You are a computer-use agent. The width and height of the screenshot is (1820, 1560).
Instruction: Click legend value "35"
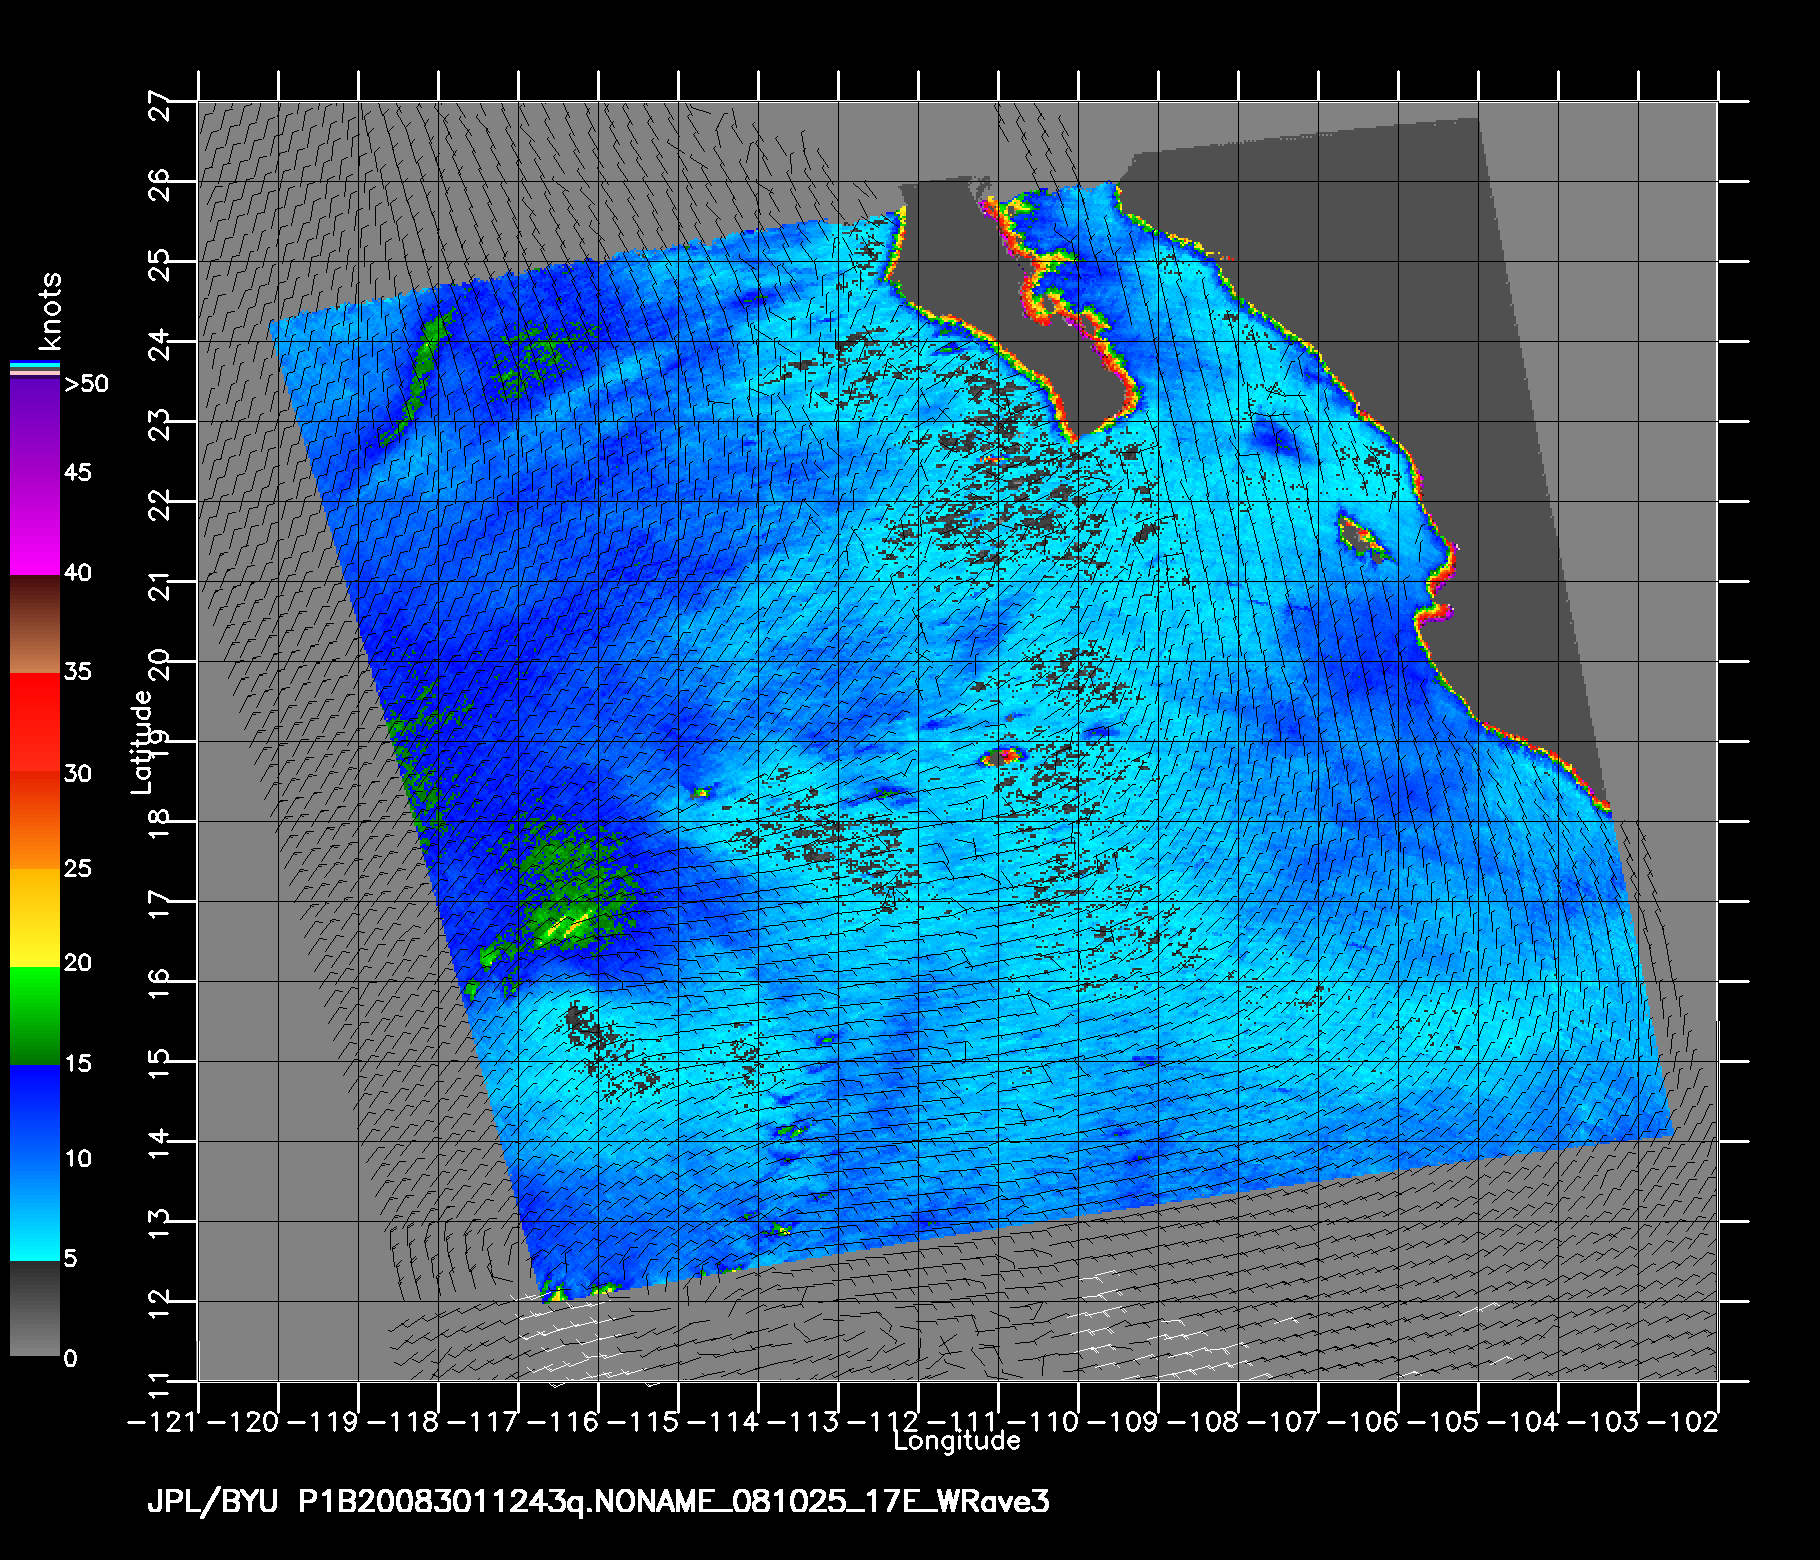[x=78, y=671]
